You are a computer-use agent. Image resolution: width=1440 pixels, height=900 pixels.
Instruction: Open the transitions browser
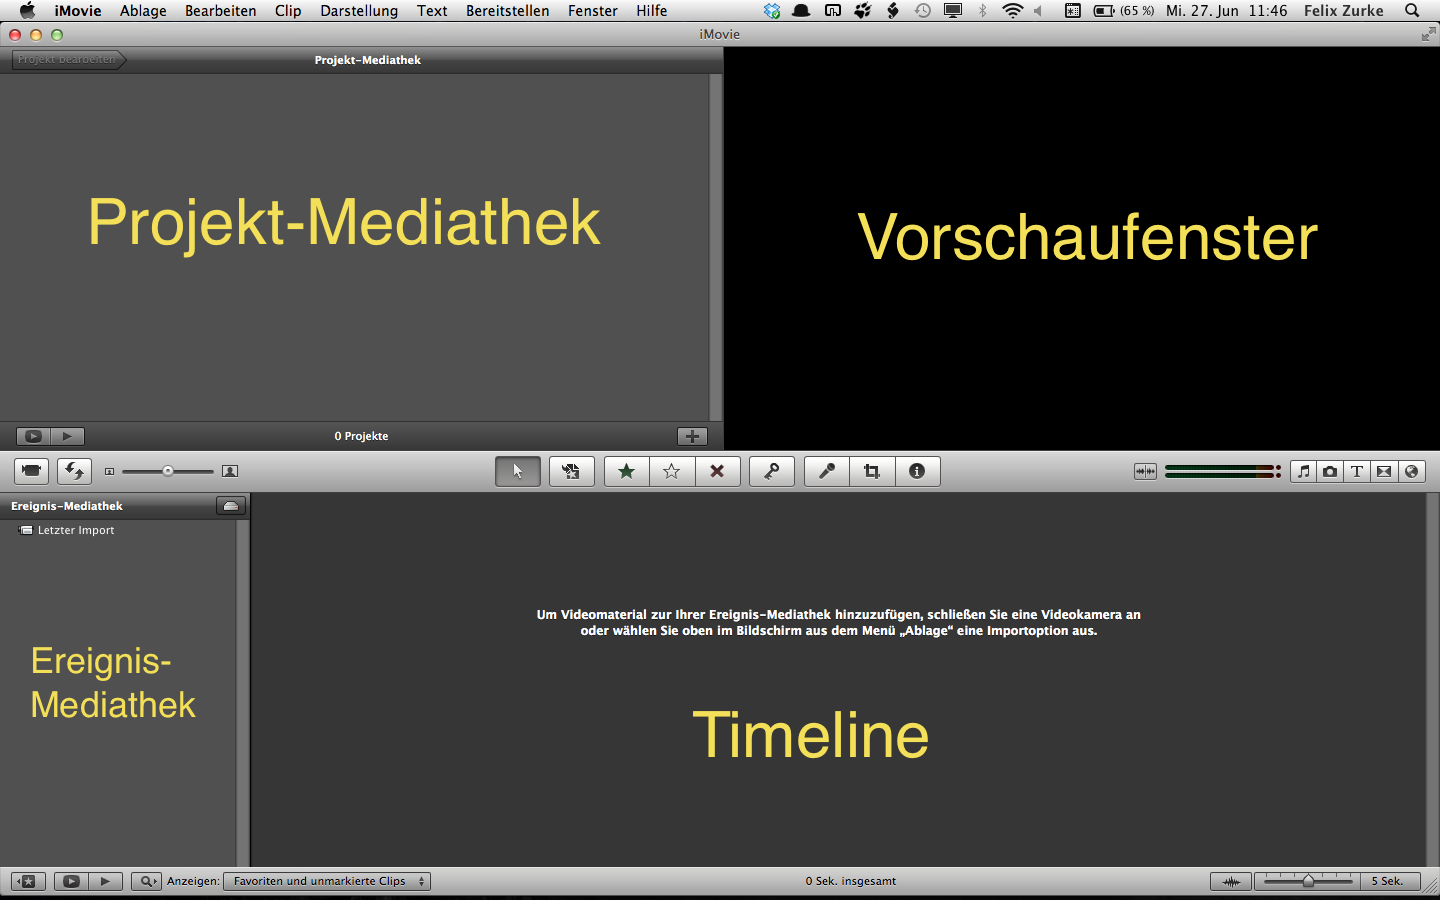[1384, 471]
